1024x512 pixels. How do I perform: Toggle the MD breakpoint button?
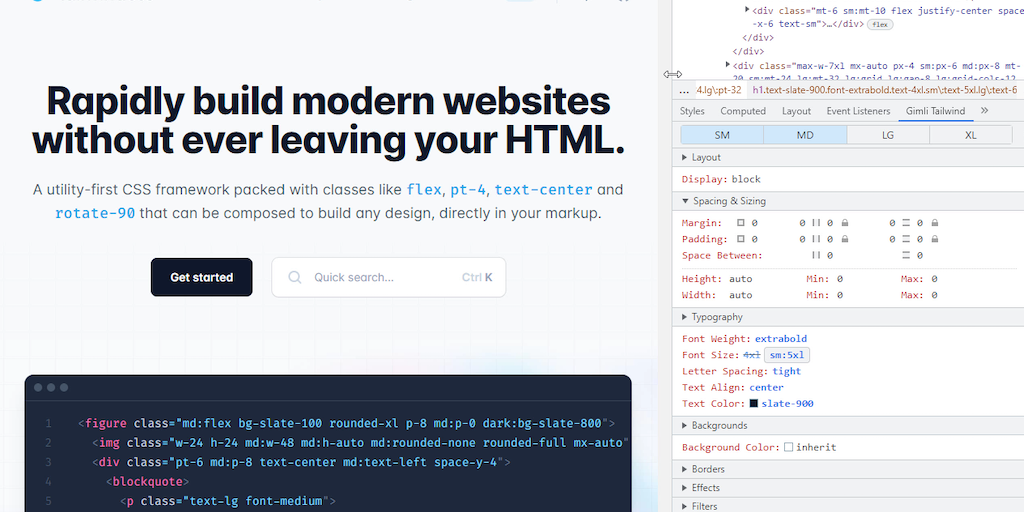coord(805,135)
